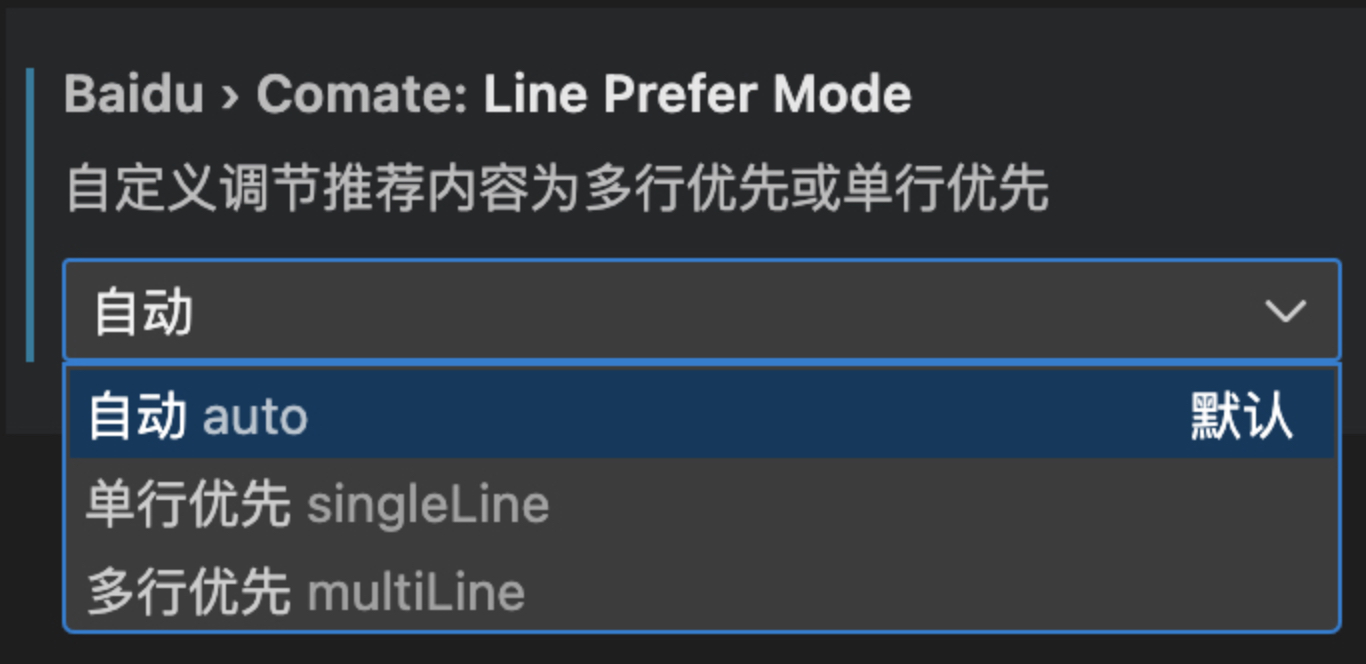The height and width of the screenshot is (664, 1366).
Task: Click the gray multiLine value text
Action: click(x=416, y=592)
